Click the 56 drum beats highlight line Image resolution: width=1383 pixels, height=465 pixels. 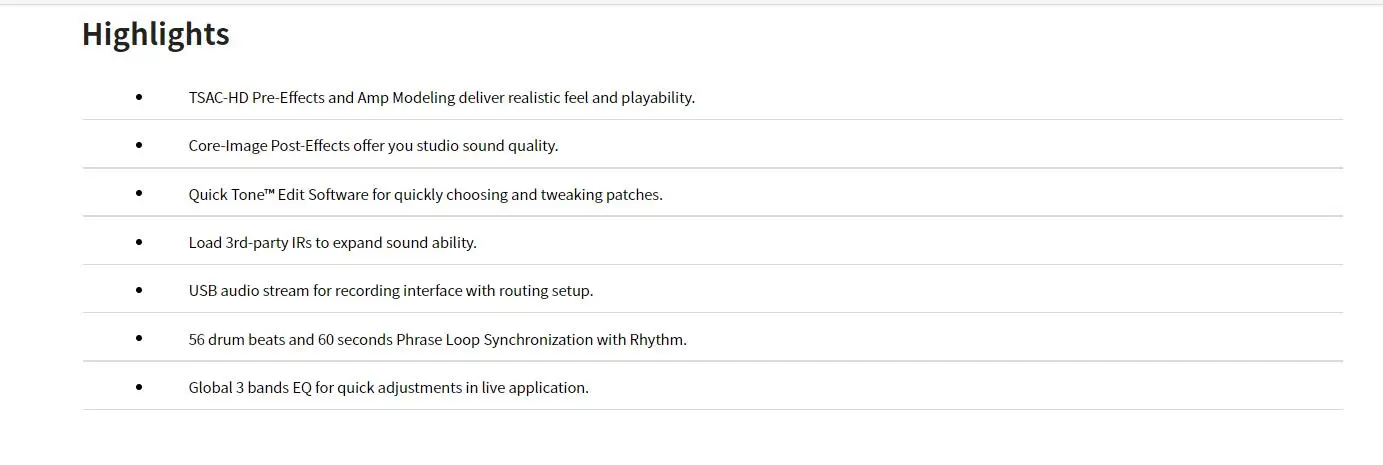coord(437,340)
